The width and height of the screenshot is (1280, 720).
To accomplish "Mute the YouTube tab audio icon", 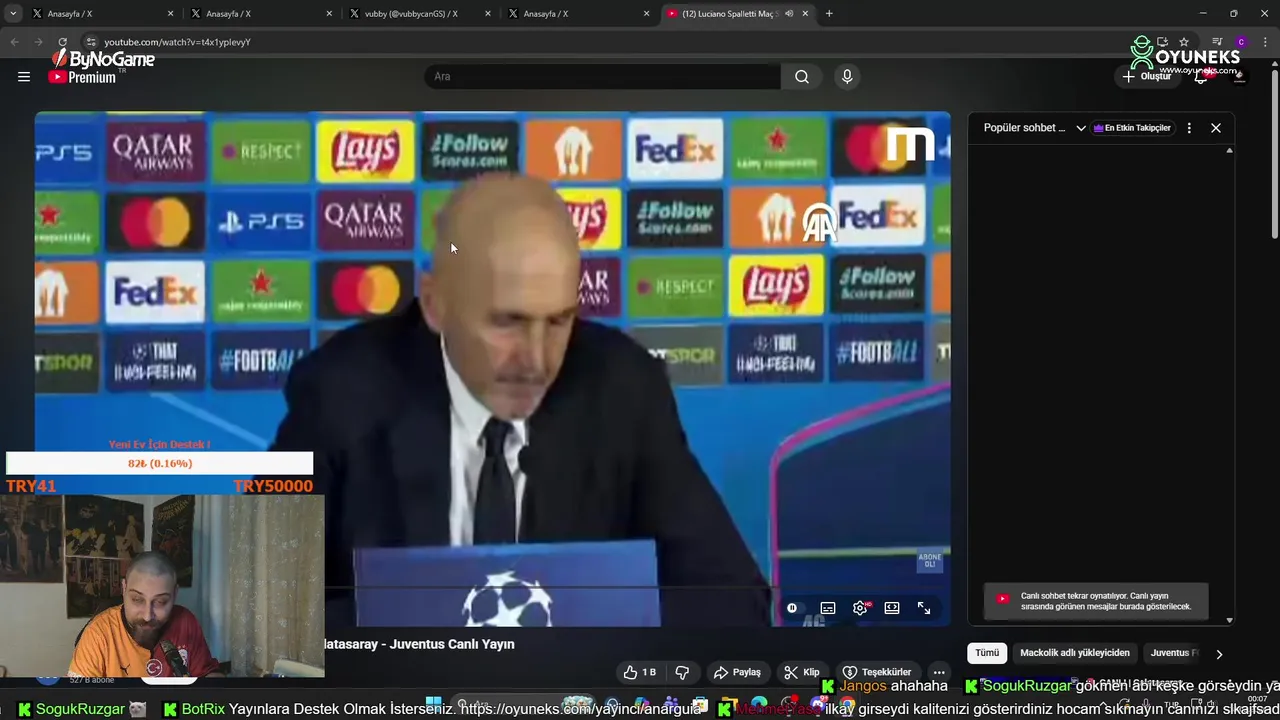I will coord(789,14).
